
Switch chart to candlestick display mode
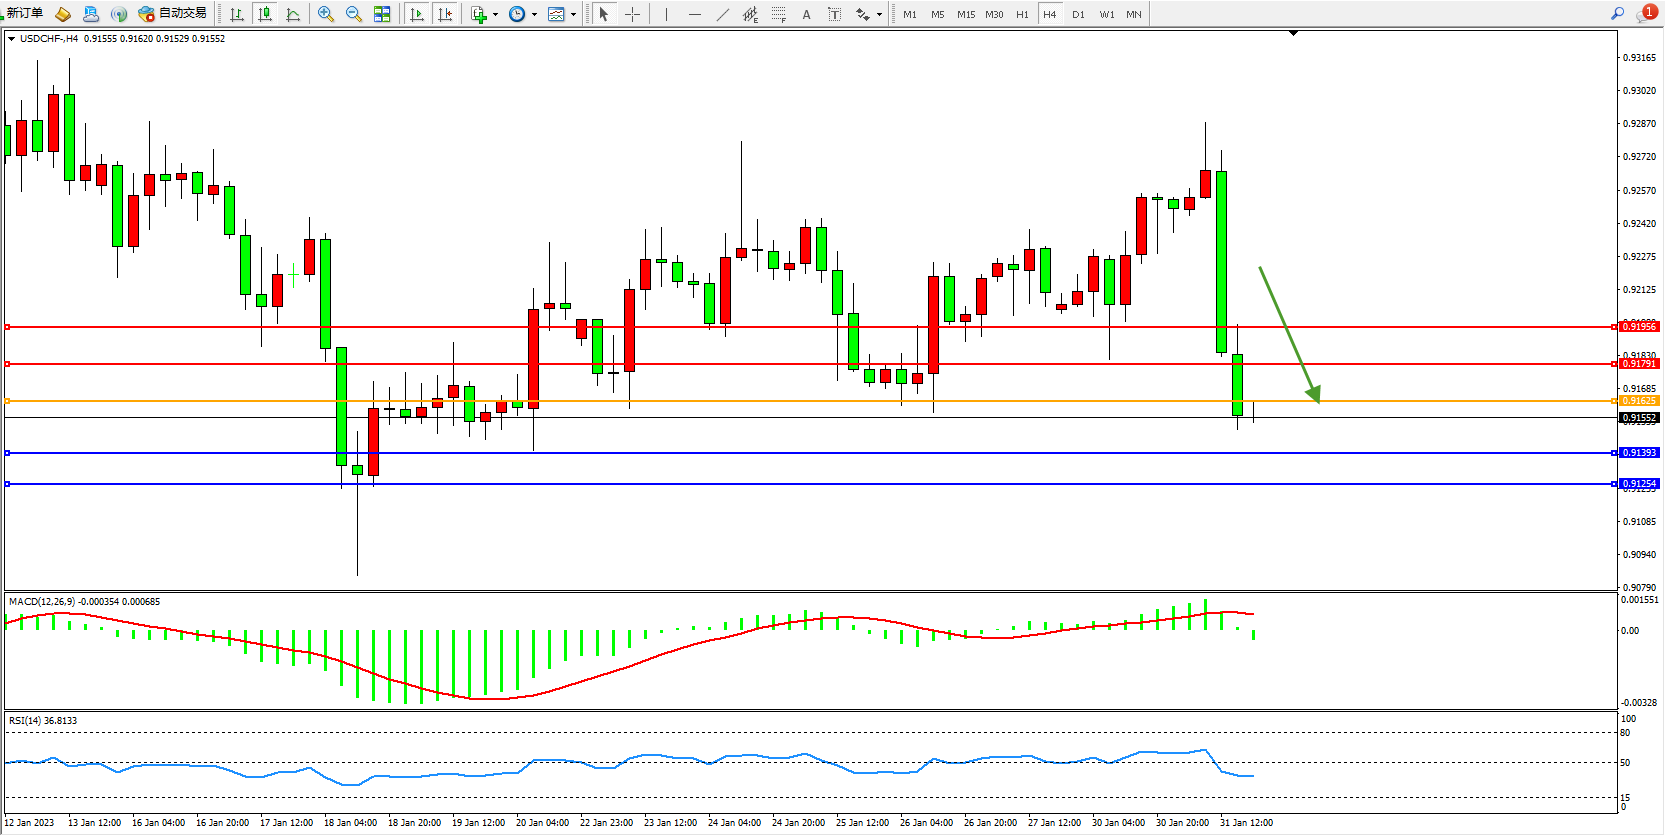(265, 14)
